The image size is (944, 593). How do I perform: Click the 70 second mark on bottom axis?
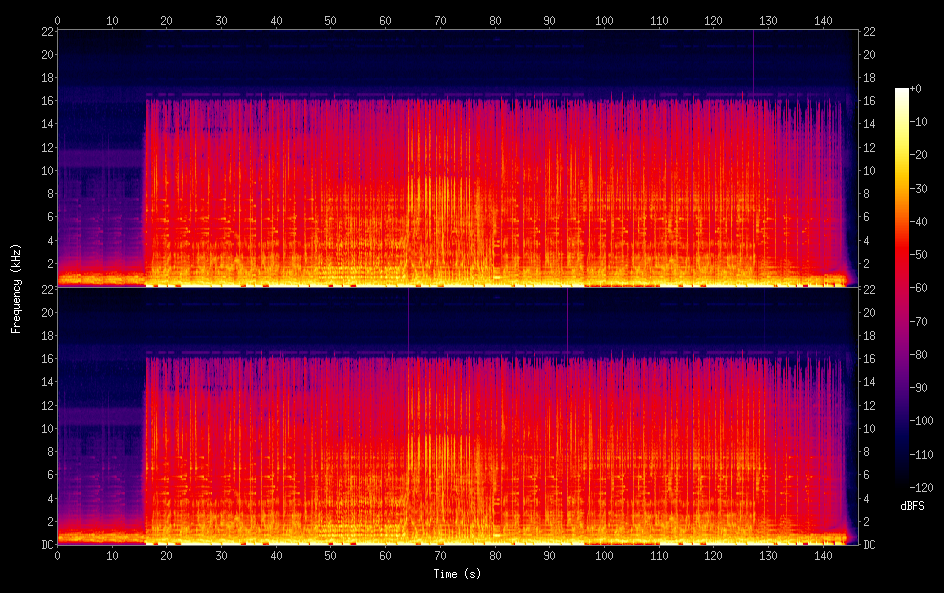[x=440, y=555]
